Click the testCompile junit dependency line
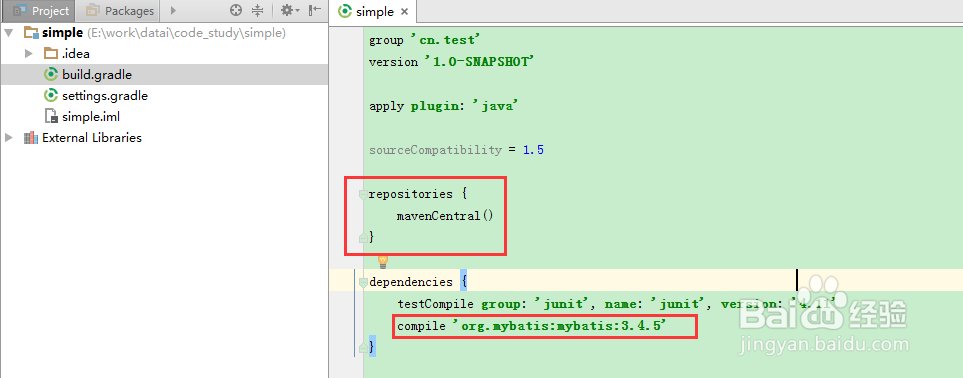The image size is (963, 378). click(616, 304)
